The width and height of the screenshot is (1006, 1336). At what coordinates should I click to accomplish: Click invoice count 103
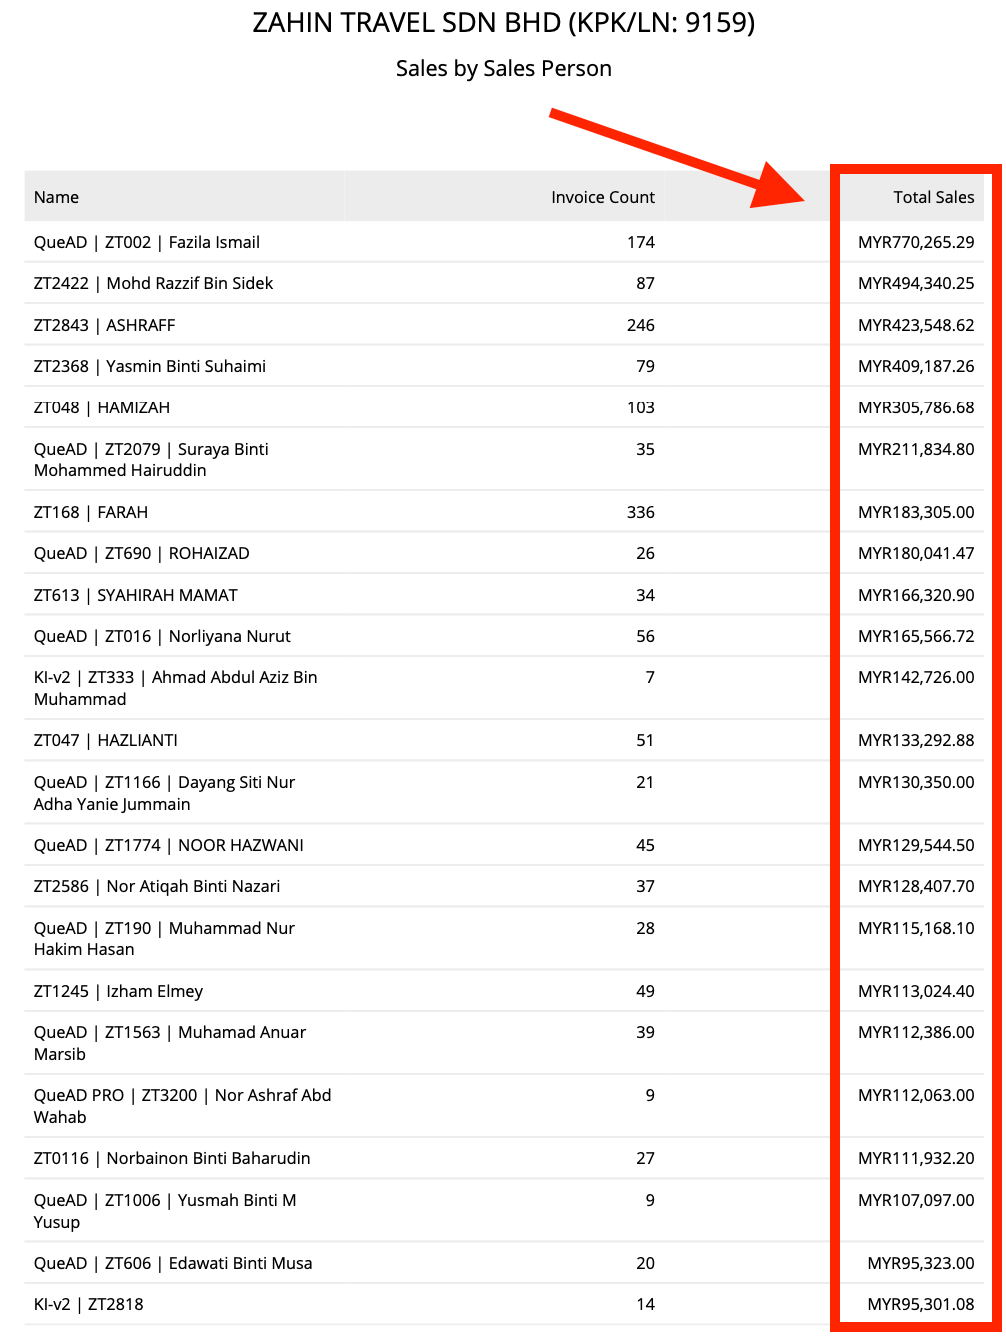[x=641, y=407]
